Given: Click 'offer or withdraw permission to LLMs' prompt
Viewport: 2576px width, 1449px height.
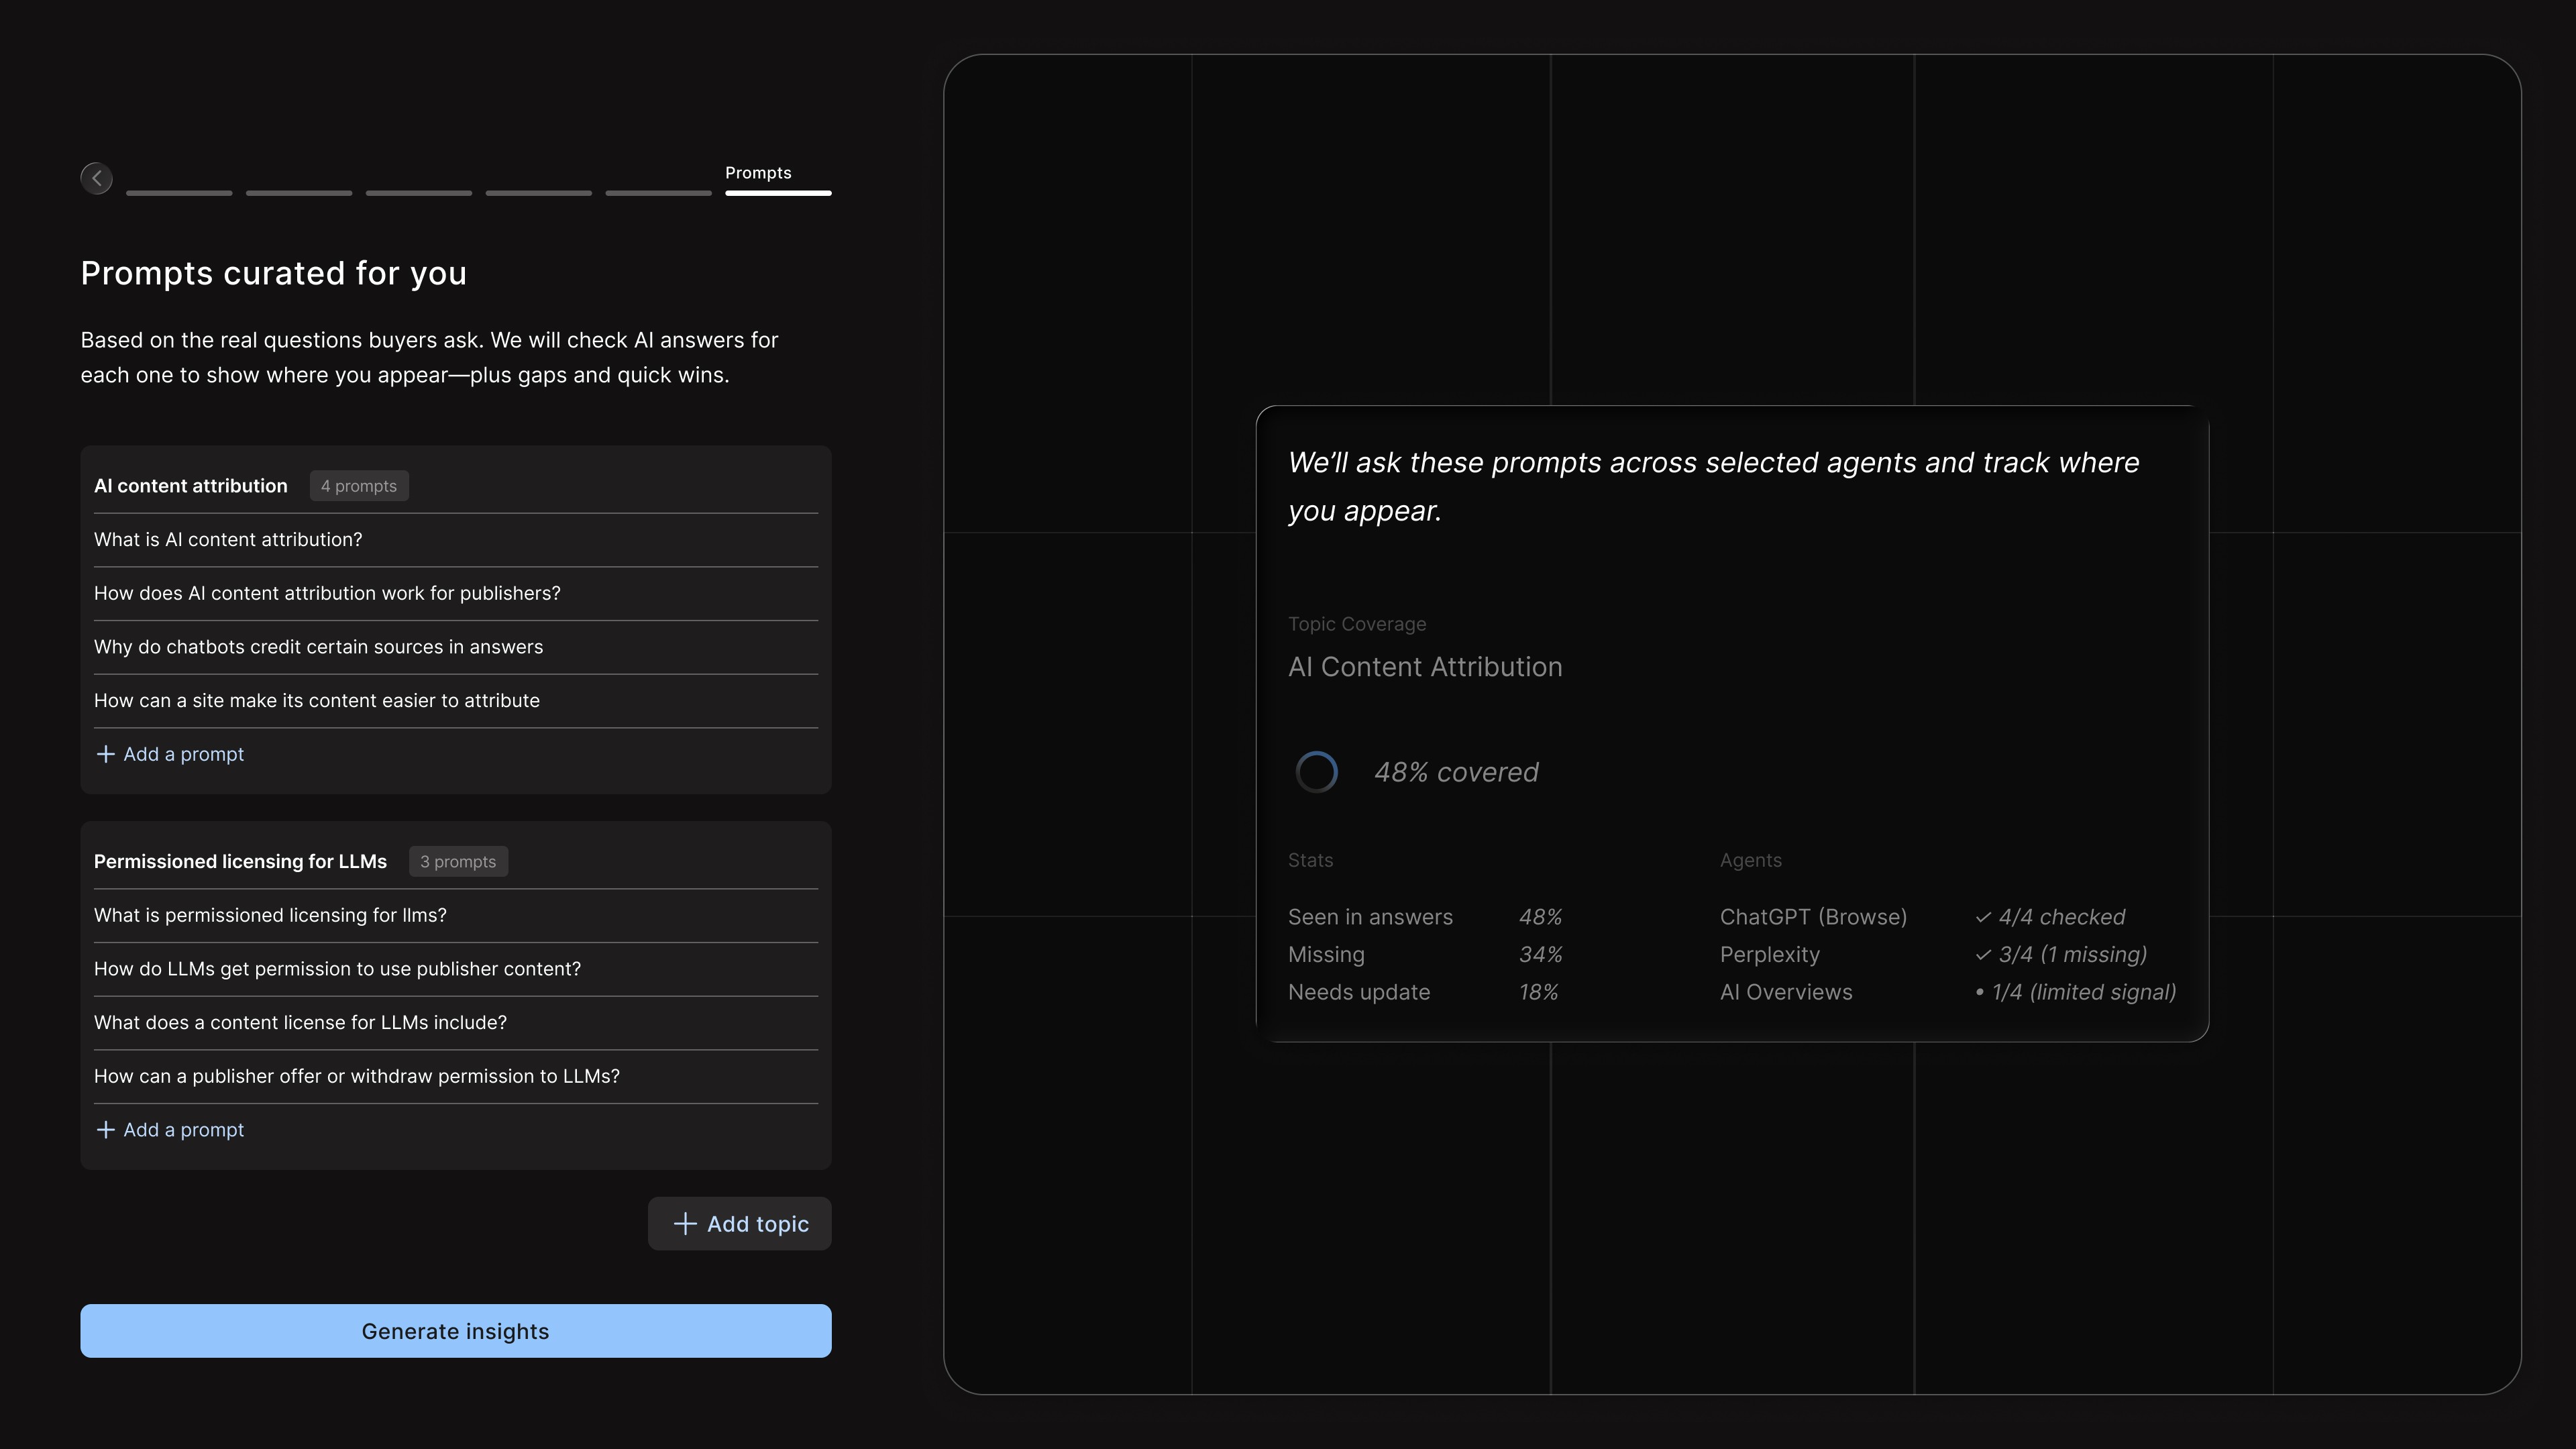Looking at the screenshot, I should 356,1077.
